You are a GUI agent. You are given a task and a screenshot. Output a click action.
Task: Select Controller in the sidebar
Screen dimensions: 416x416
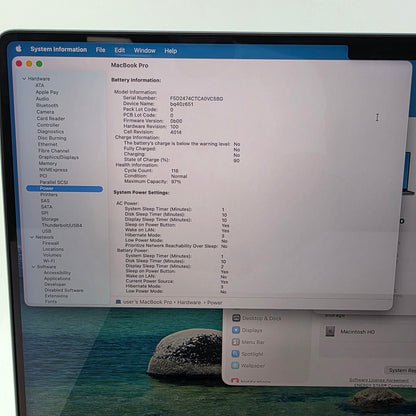[48, 125]
